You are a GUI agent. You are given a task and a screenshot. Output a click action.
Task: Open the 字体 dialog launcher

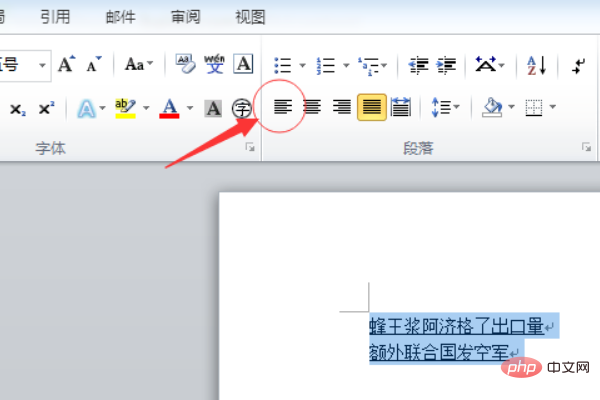[251, 148]
